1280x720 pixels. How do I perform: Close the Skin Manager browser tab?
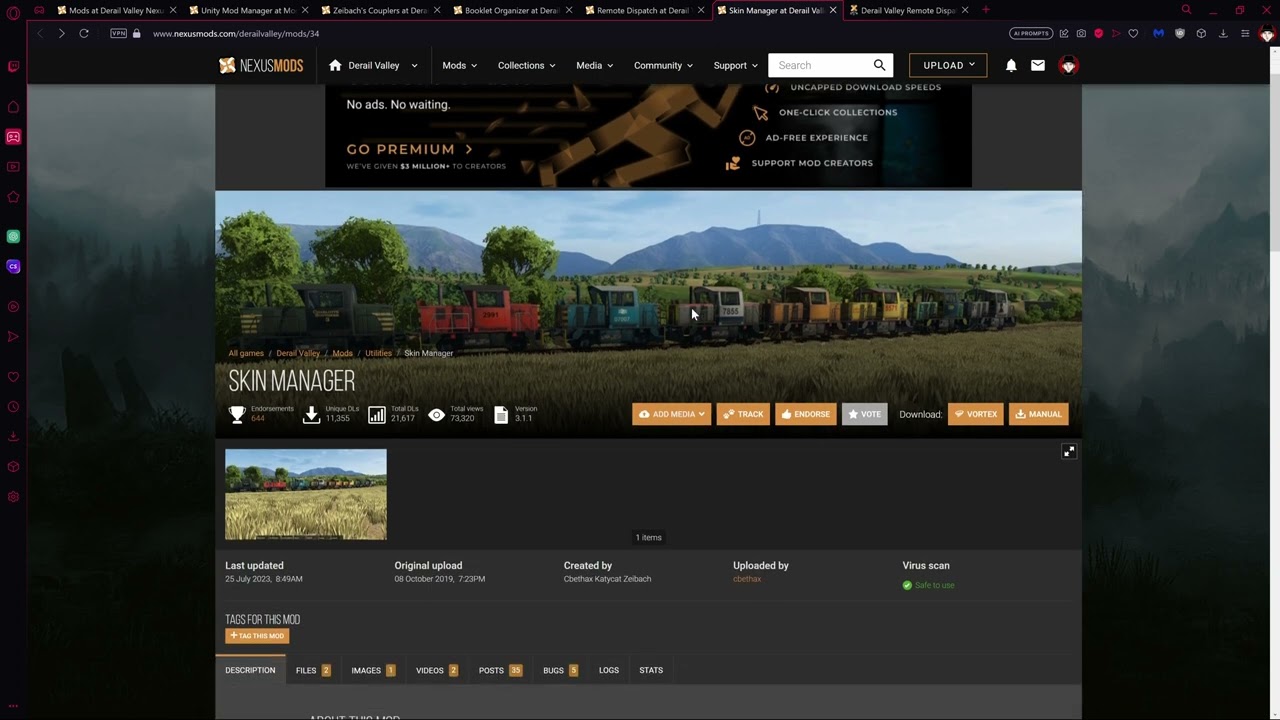coord(833,10)
